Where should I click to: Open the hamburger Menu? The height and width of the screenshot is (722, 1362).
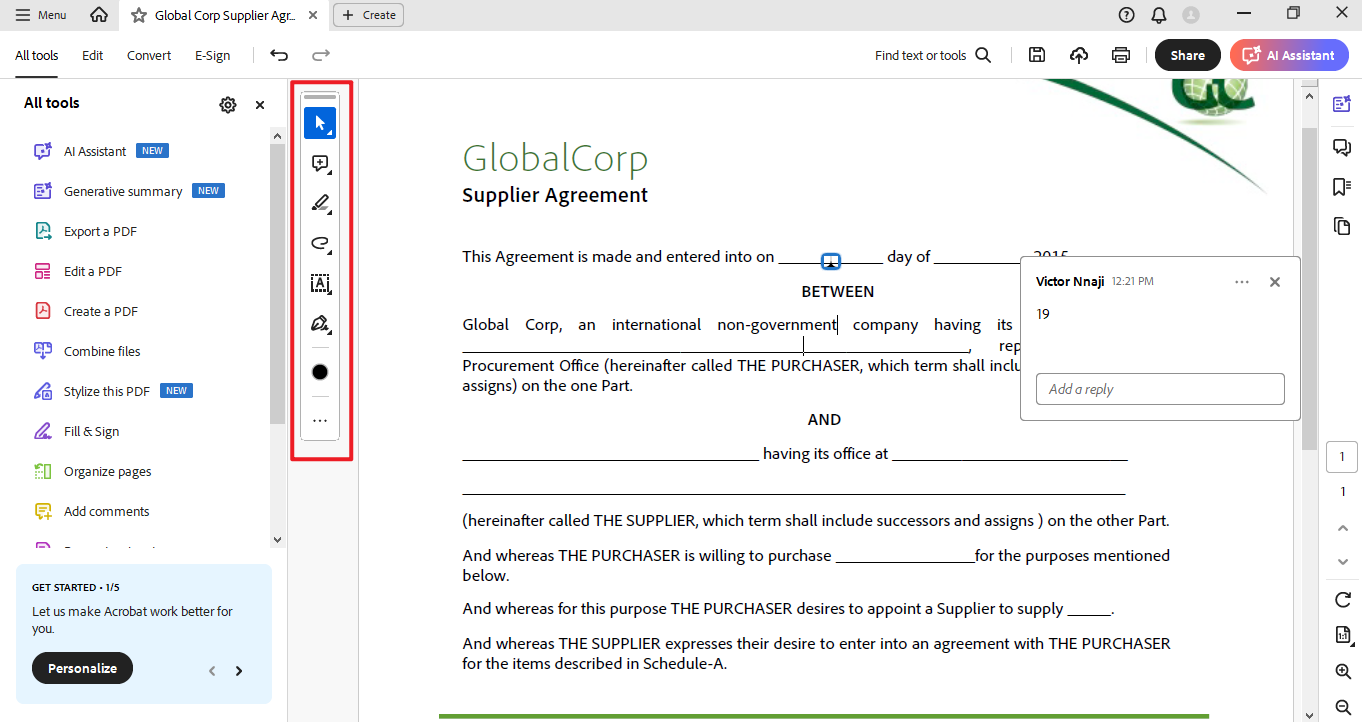point(41,15)
